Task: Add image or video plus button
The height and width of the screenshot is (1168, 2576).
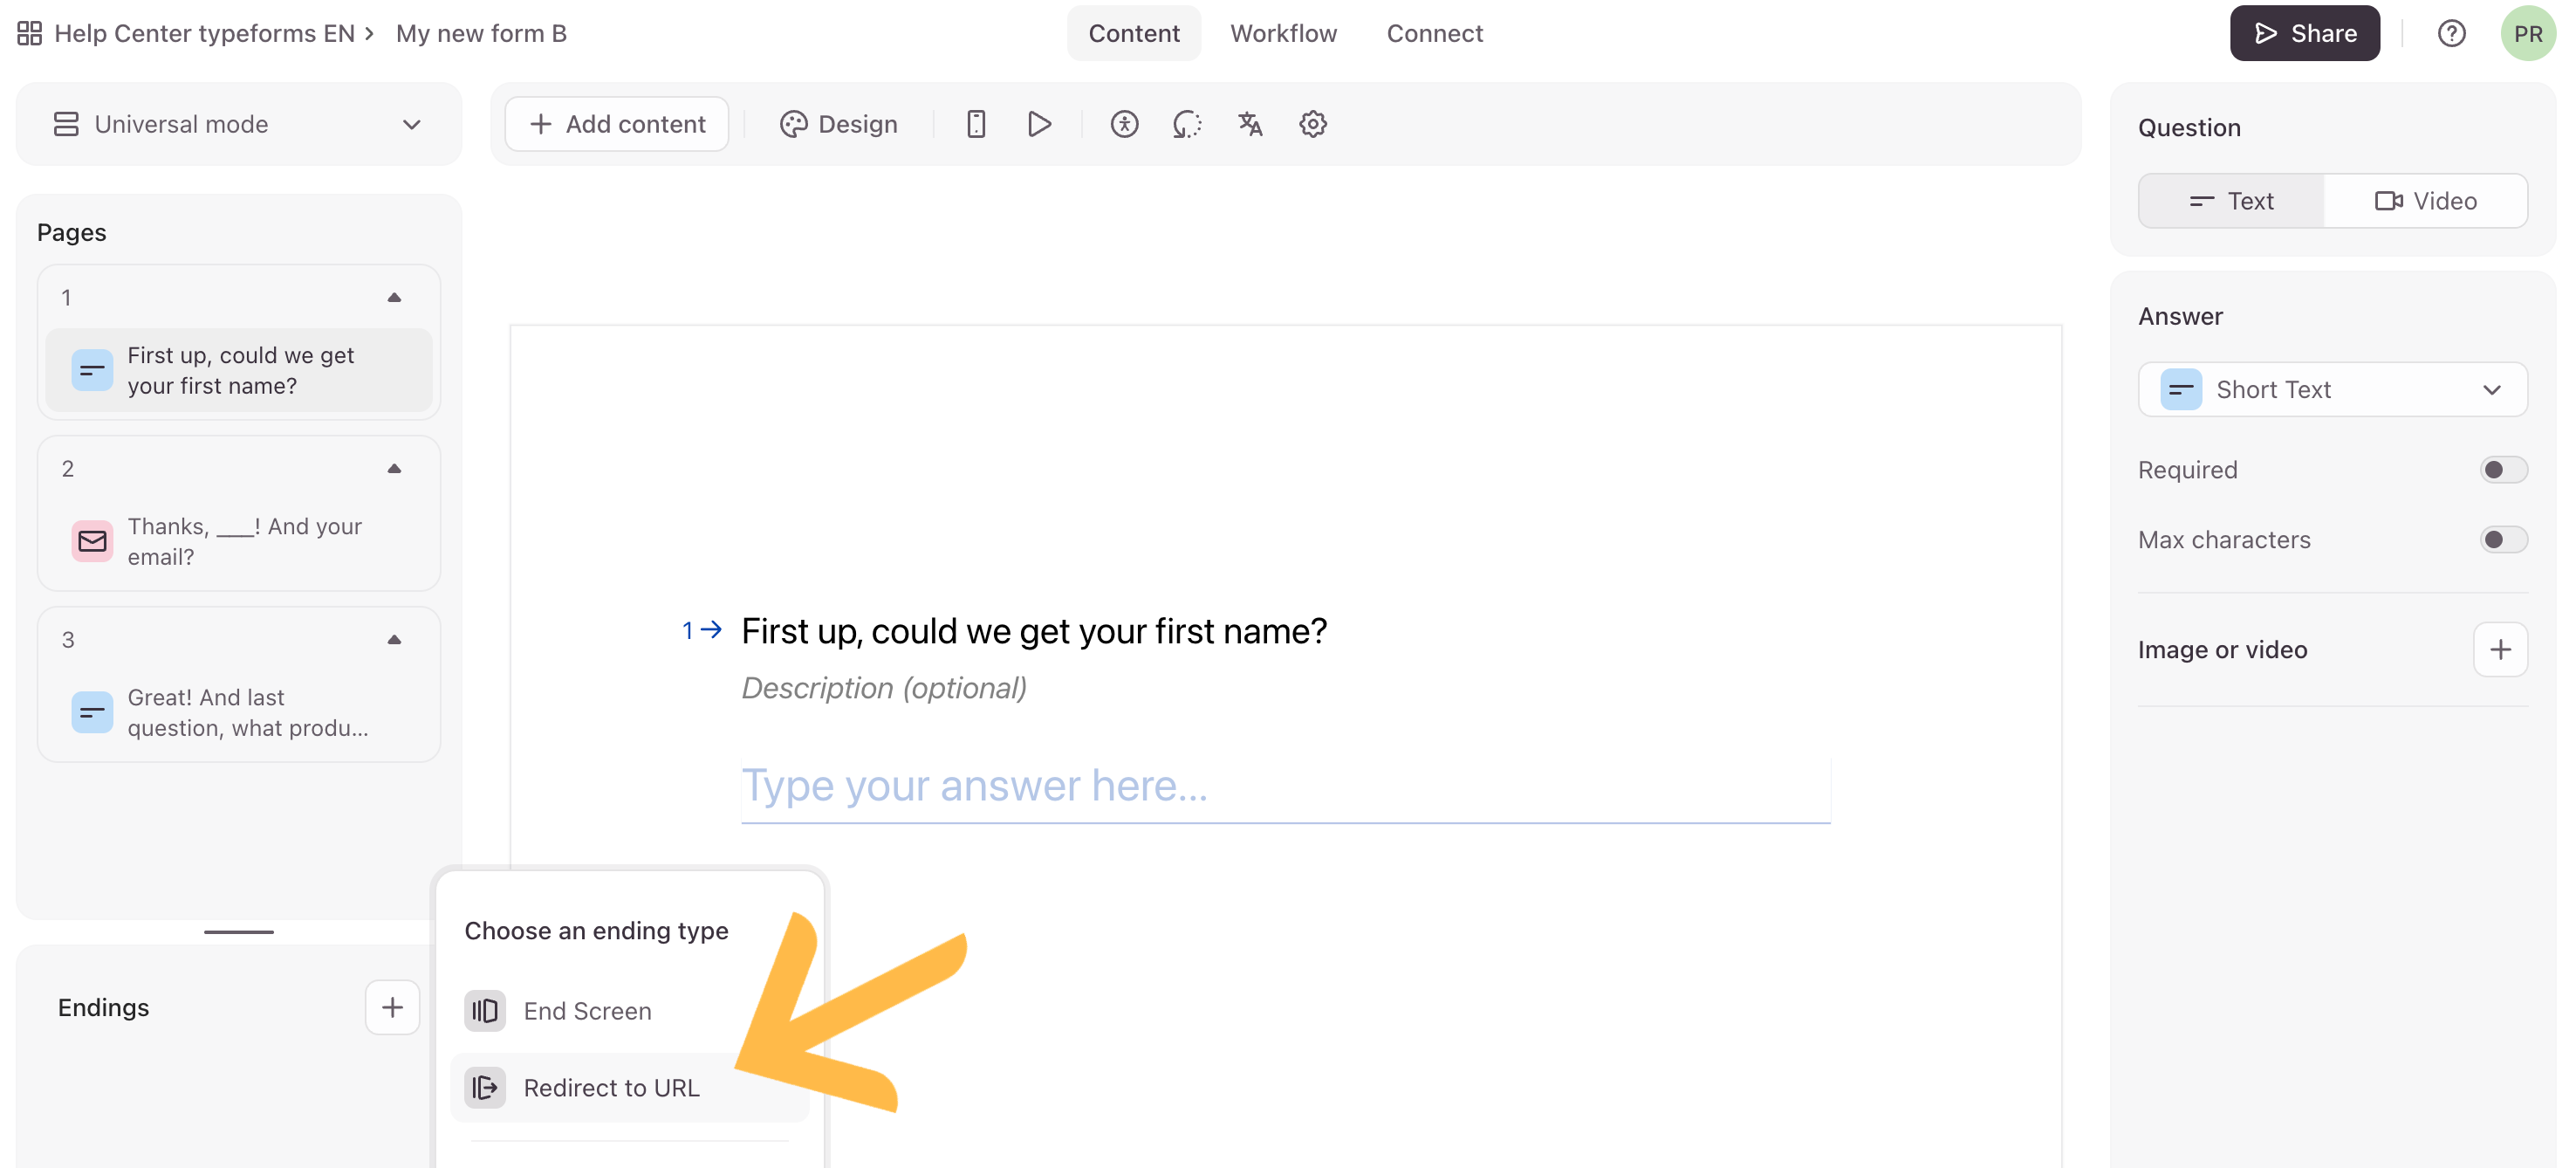Action: [x=2500, y=649]
